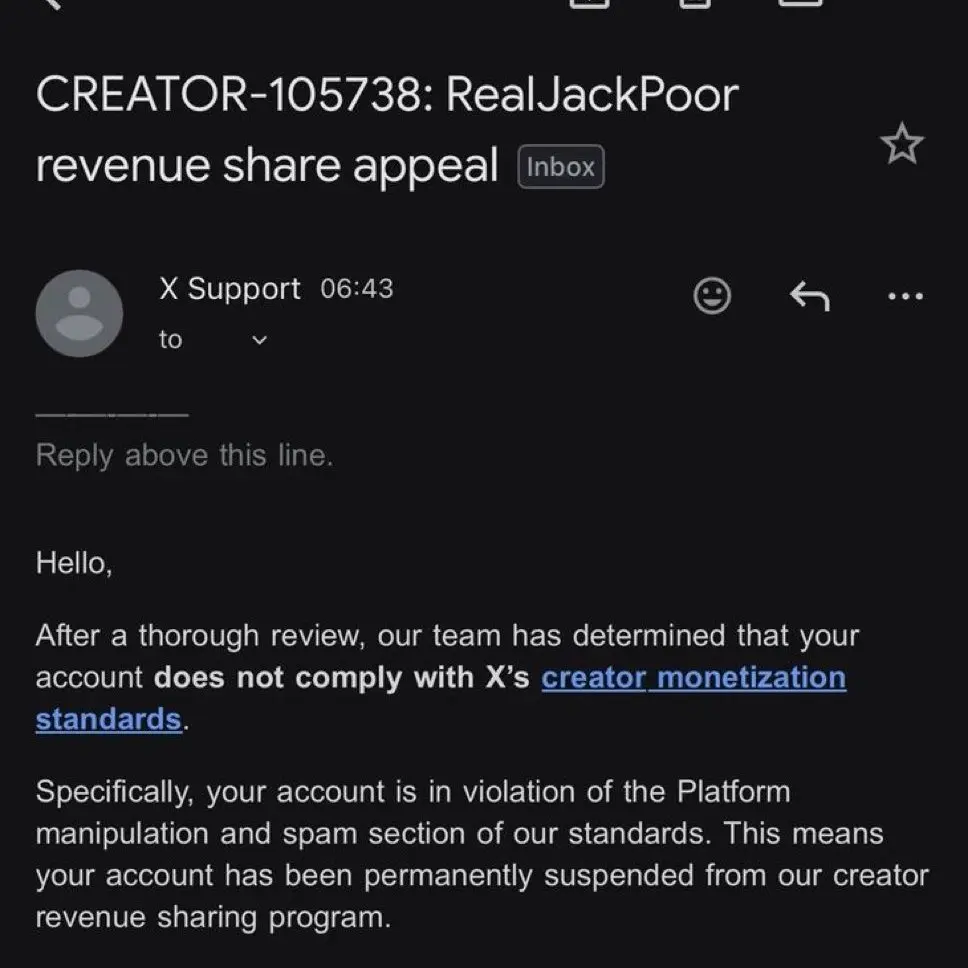Reply to X Support using arrow icon
The width and height of the screenshot is (968, 968).
pos(809,296)
